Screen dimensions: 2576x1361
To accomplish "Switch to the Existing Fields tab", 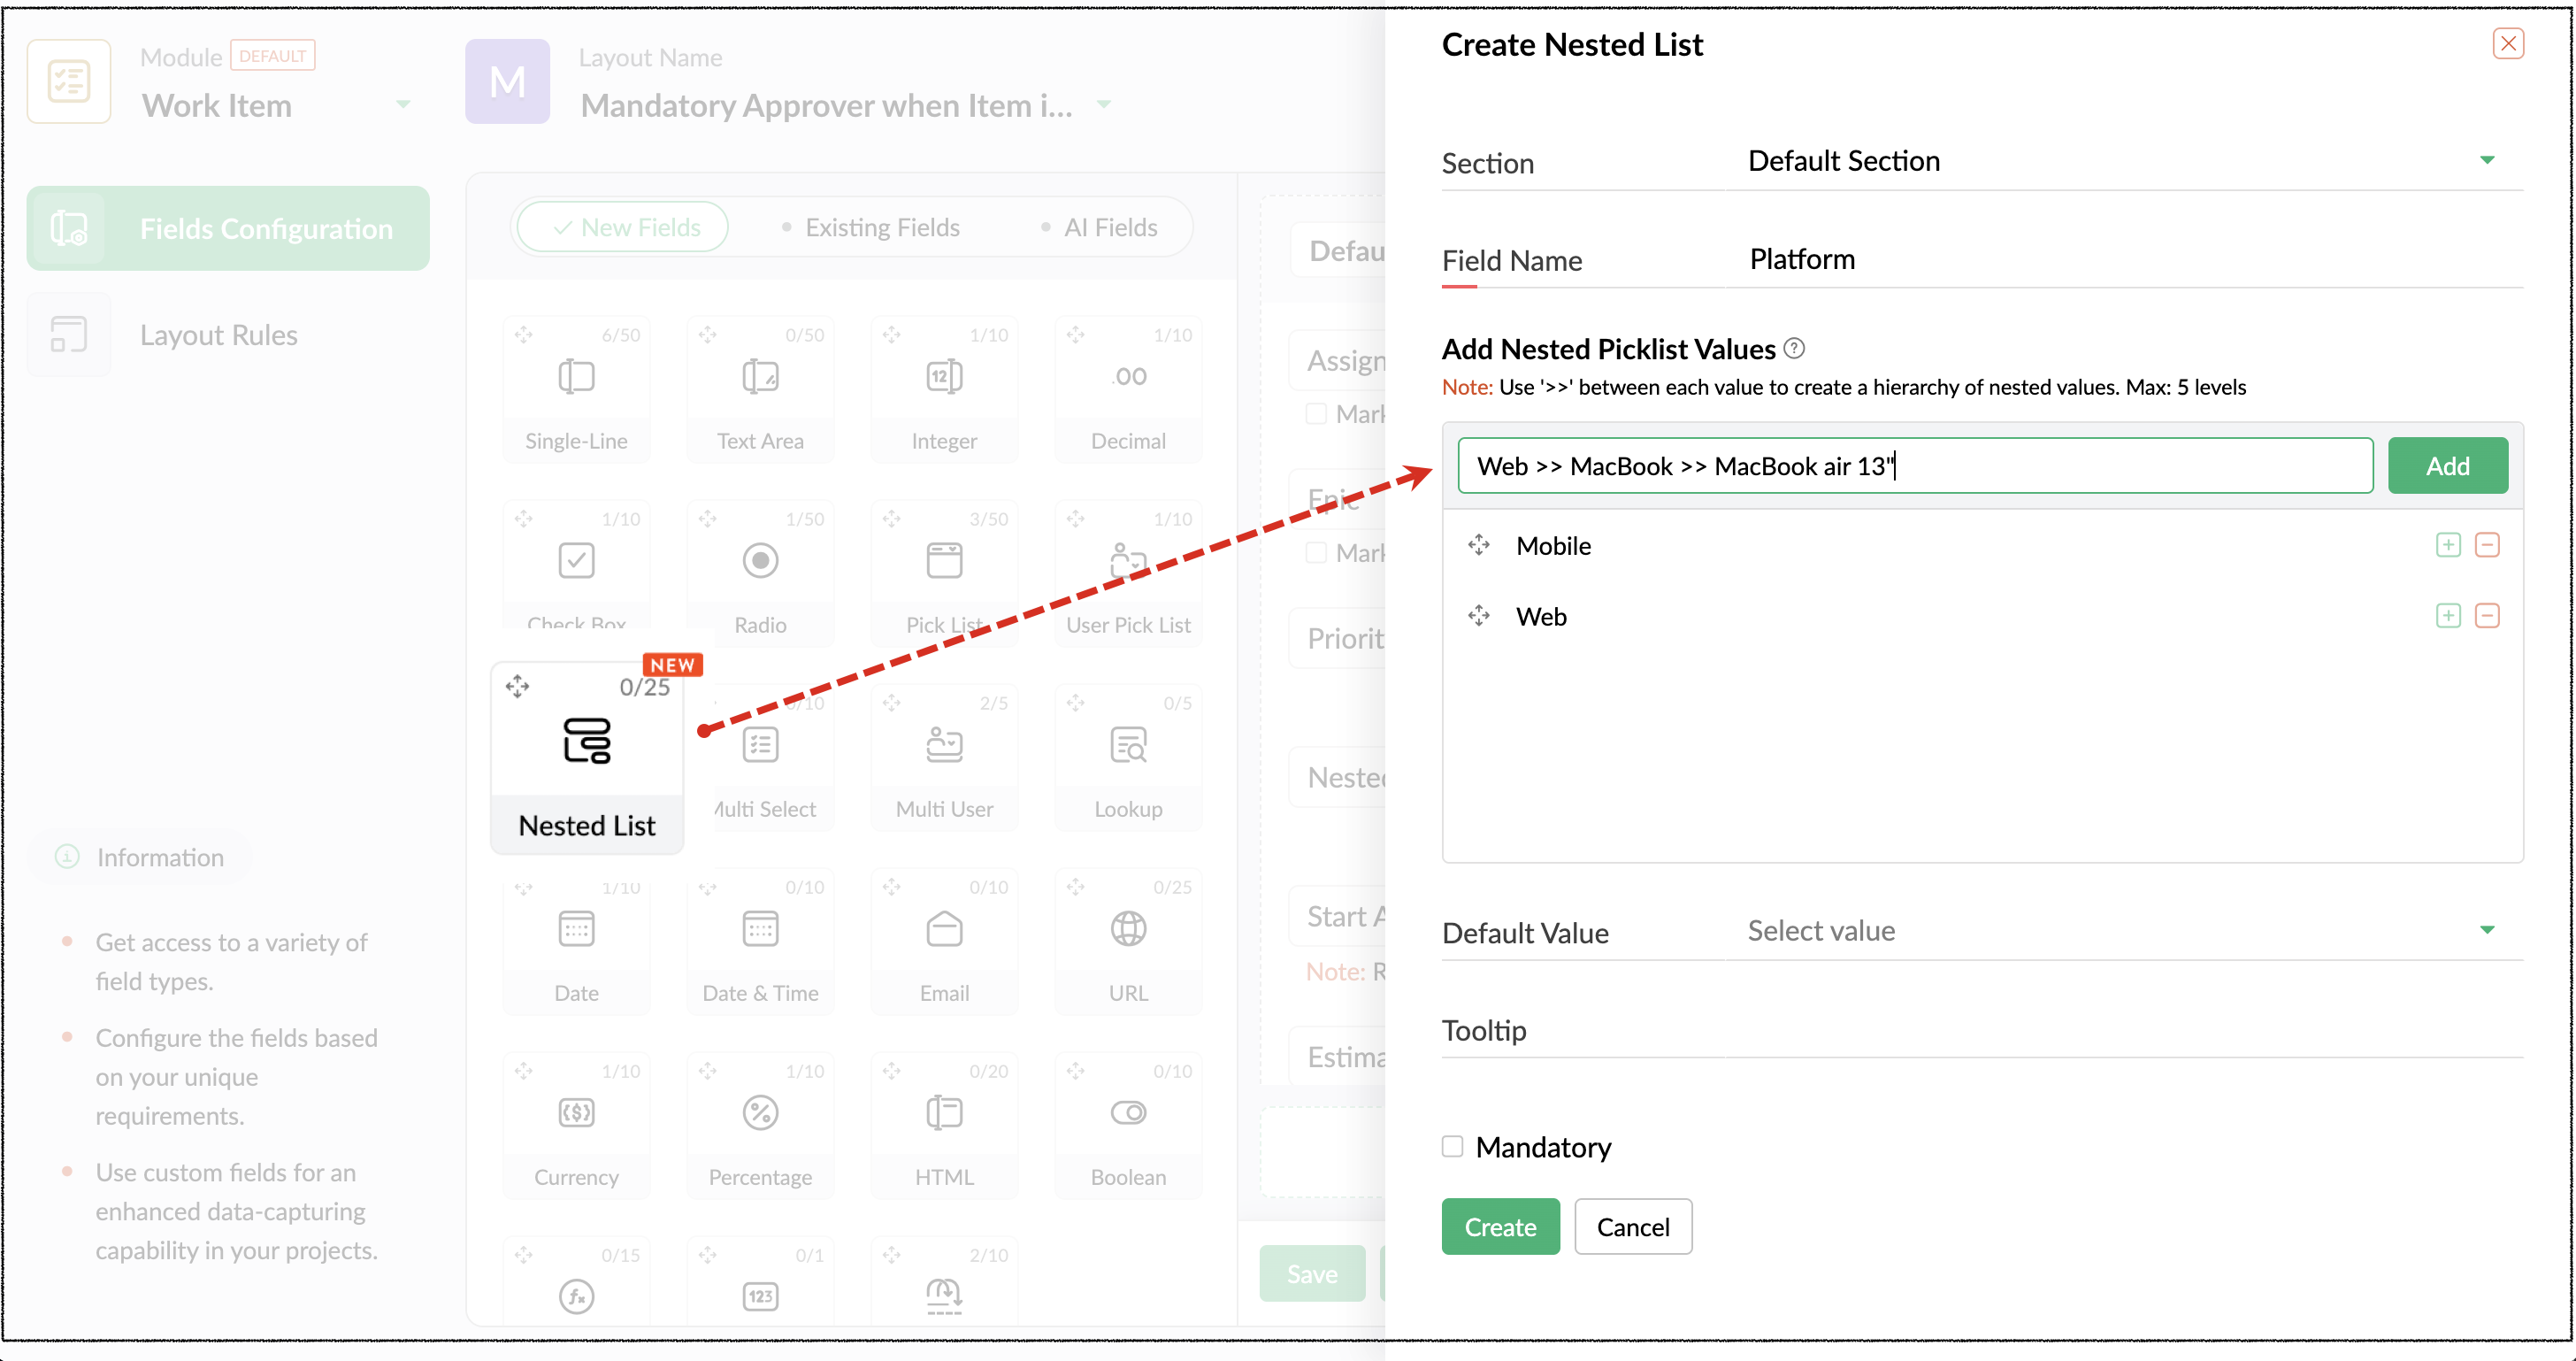I will pos(881,228).
